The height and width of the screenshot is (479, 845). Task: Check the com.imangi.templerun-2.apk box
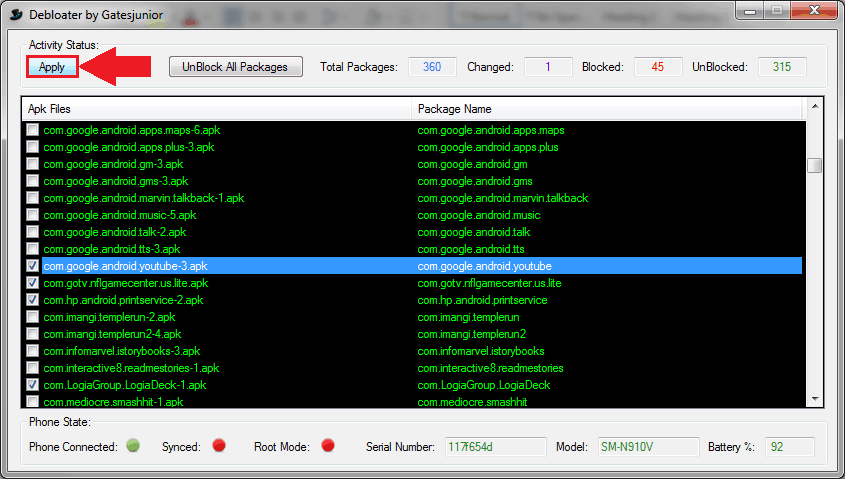pos(33,317)
